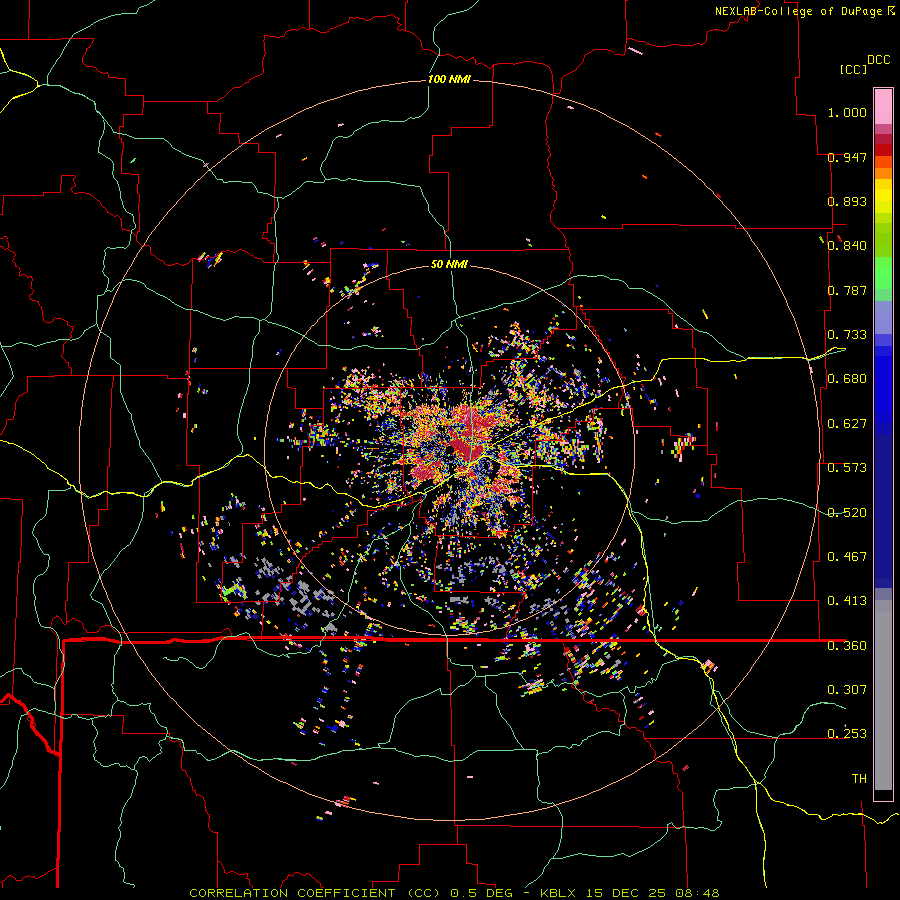Click the 100 NMI range ring label
This screenshot has width=900, height=900.
pos(449,79)
